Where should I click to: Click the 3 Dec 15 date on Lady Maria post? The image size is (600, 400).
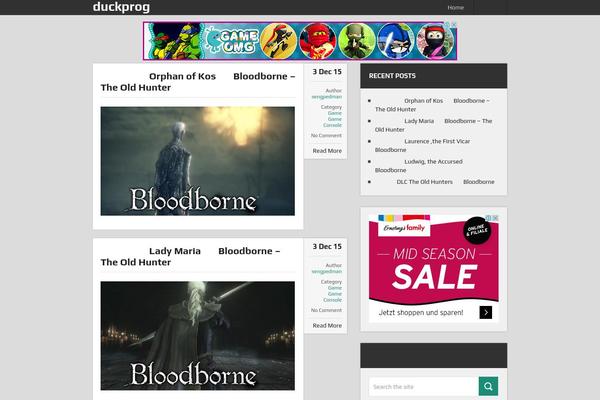[x=327, y=246]
